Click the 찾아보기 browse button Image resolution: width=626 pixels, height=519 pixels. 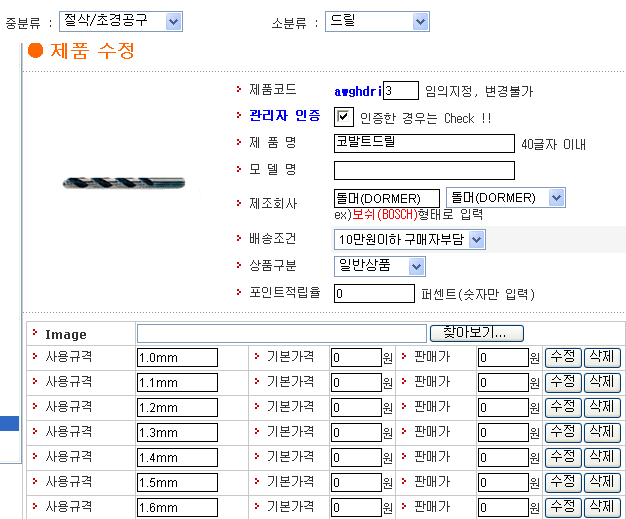(476, 333)
